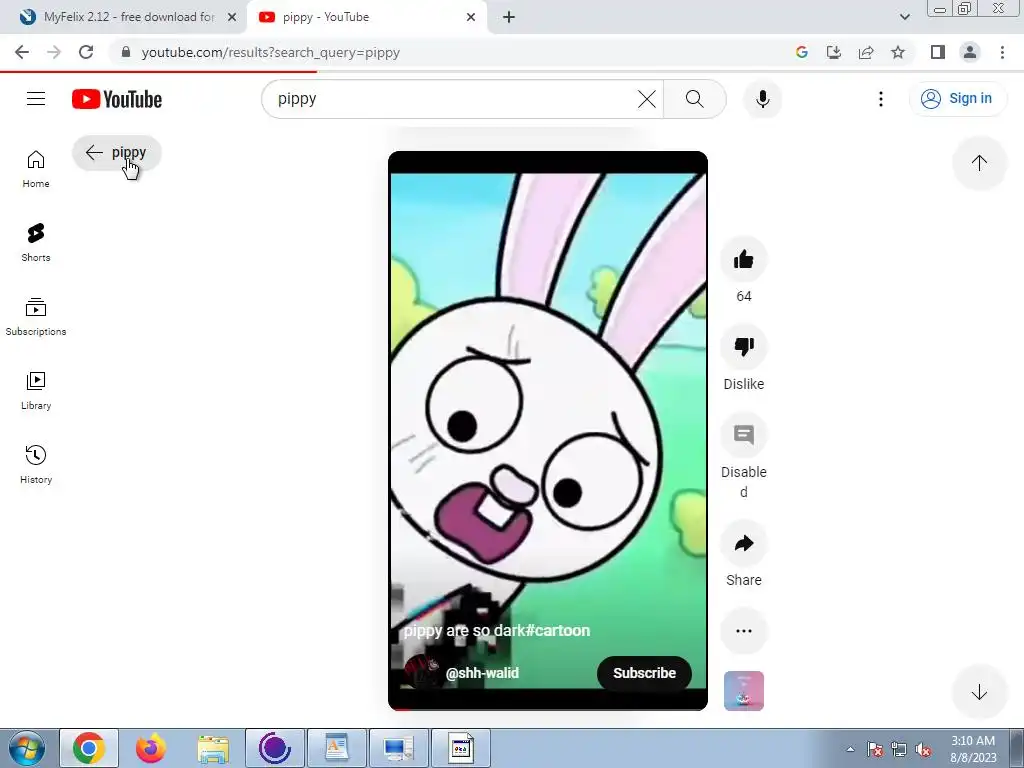Close the MyFelix tab
1024x768 pixels.
click(x=232, y=18)
